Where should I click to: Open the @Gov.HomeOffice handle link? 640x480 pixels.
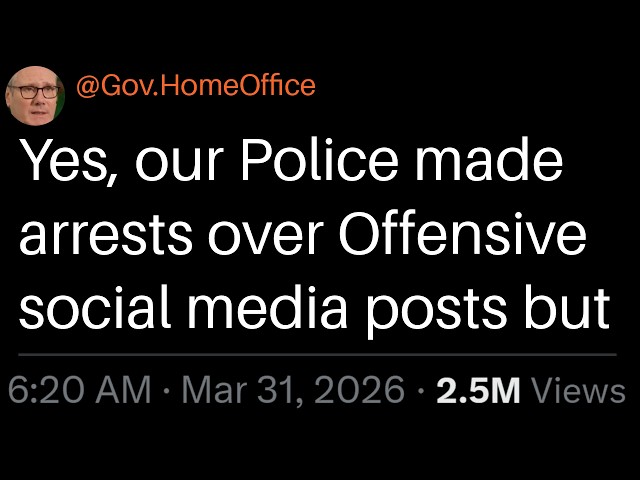(x=195, y=86)
